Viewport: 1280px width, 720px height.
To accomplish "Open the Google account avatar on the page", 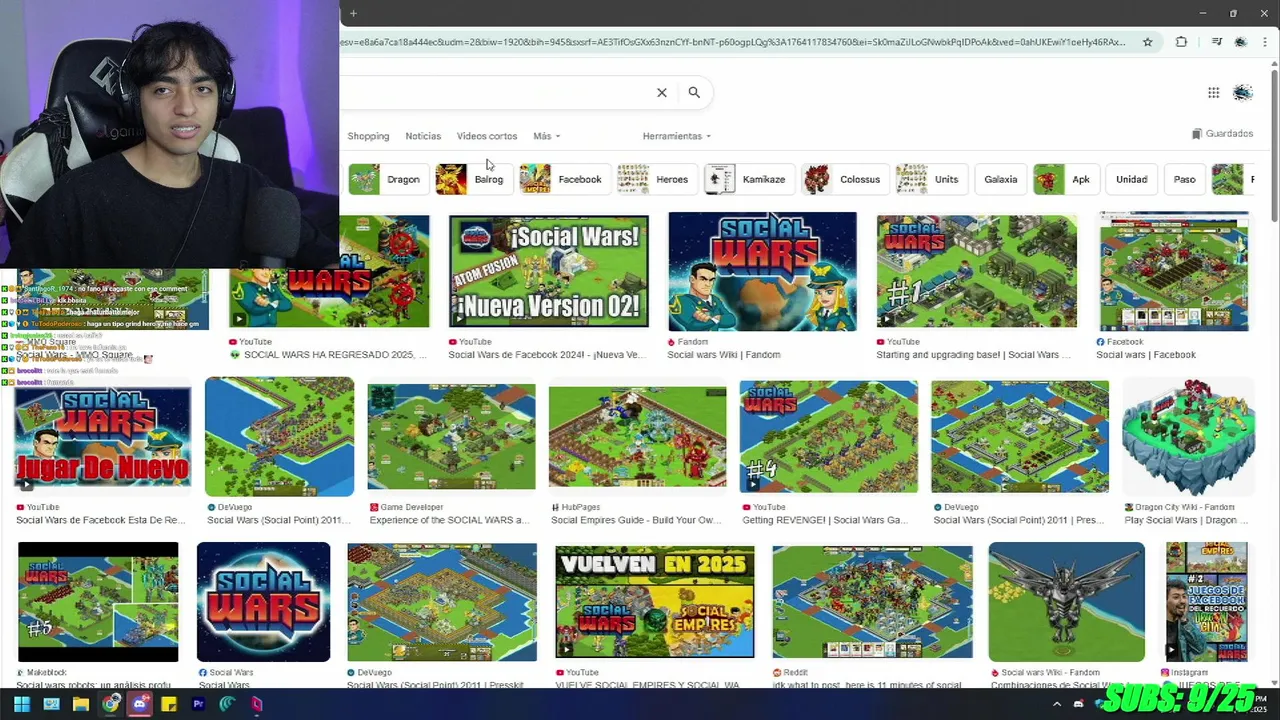I will [1243, 93].
